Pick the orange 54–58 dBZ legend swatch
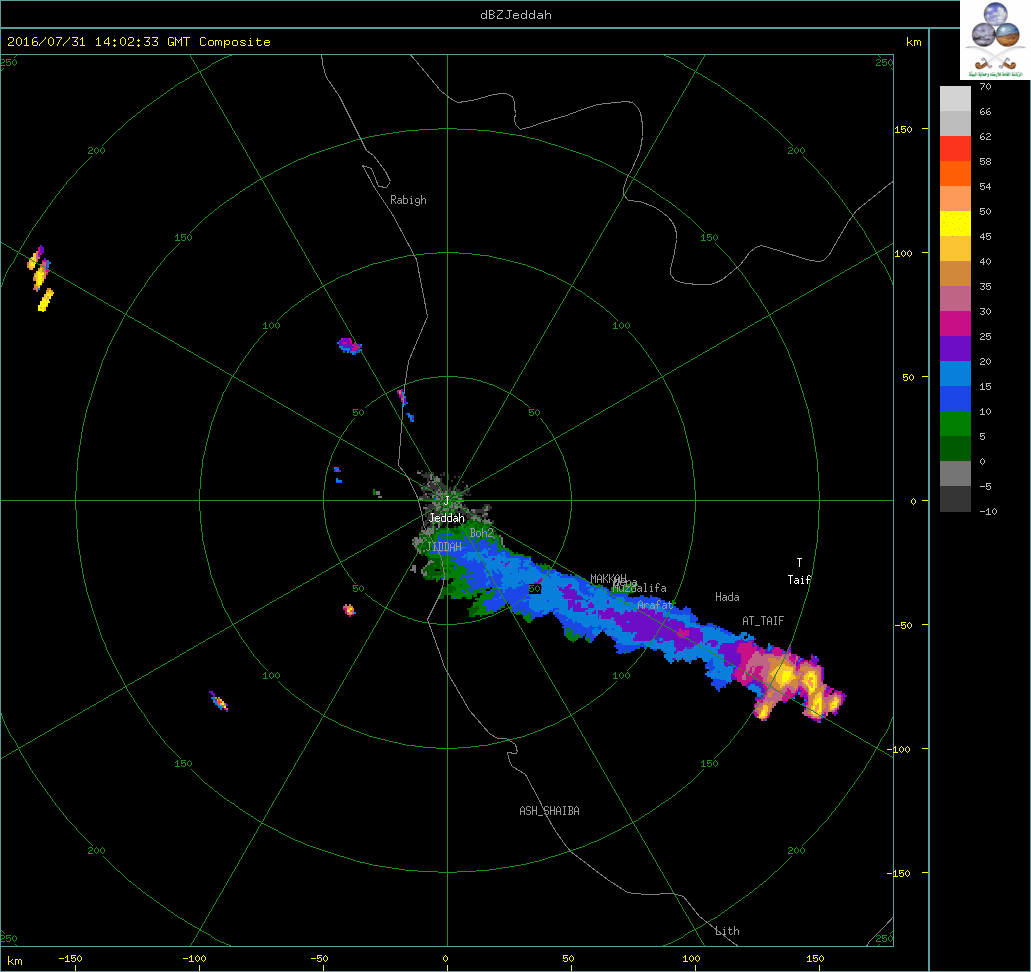Screen dimensions: 1031x972 (x=955, y=174)
